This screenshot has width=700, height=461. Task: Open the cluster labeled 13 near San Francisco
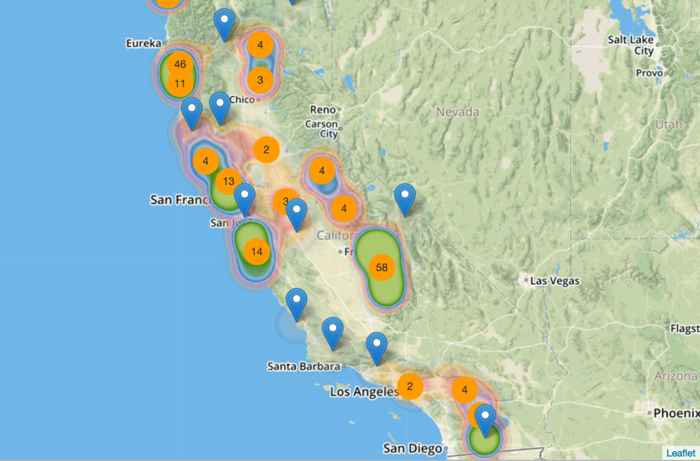coord(229,182)
